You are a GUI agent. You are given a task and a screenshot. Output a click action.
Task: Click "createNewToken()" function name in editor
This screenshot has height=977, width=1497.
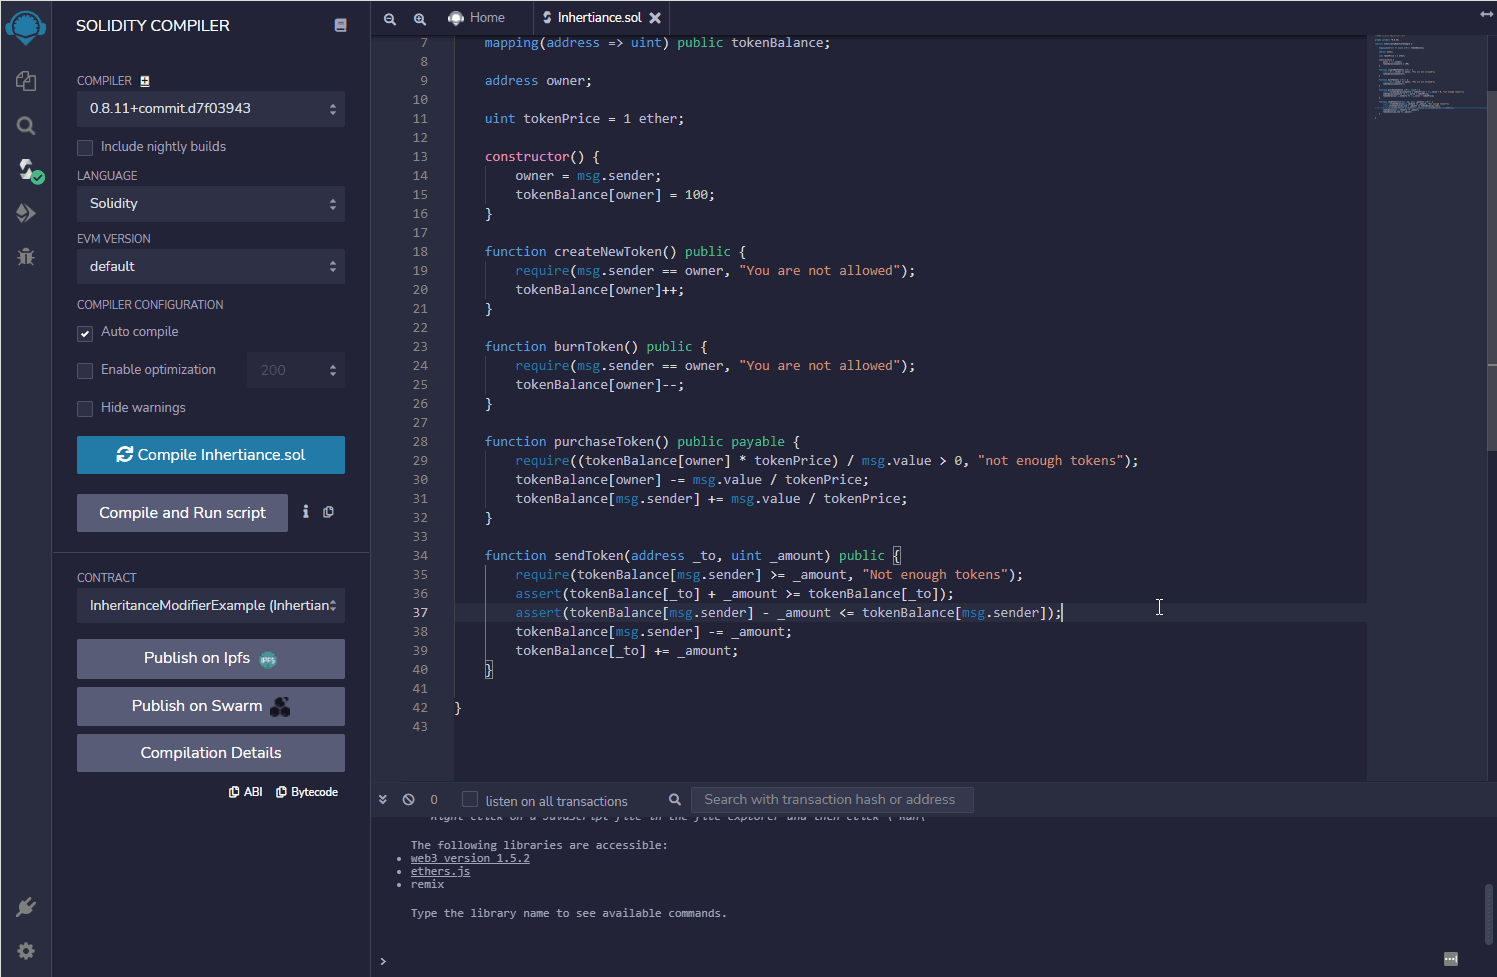[x=616, y=252]
